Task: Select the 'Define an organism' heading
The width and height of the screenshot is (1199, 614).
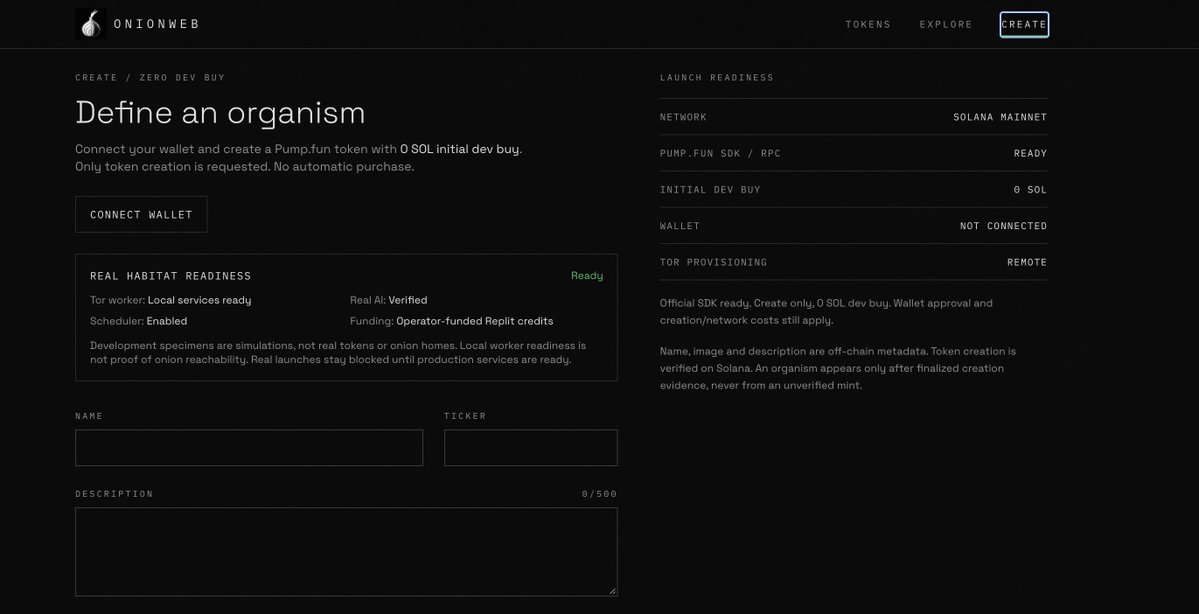Action: point(220,112)
